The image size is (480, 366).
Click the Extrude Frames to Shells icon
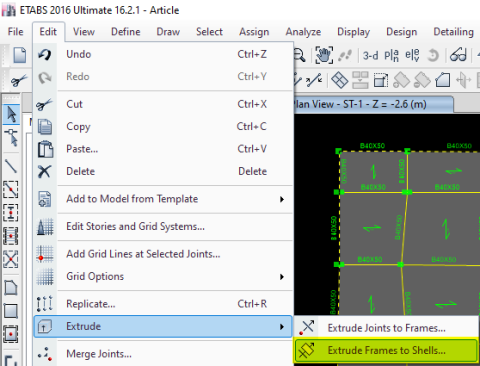tap(307, 350)
